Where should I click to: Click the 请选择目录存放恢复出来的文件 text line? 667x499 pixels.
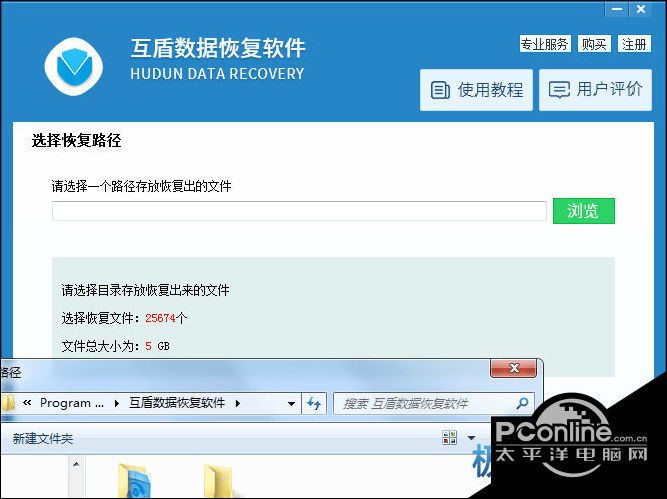tap(145, 291)
